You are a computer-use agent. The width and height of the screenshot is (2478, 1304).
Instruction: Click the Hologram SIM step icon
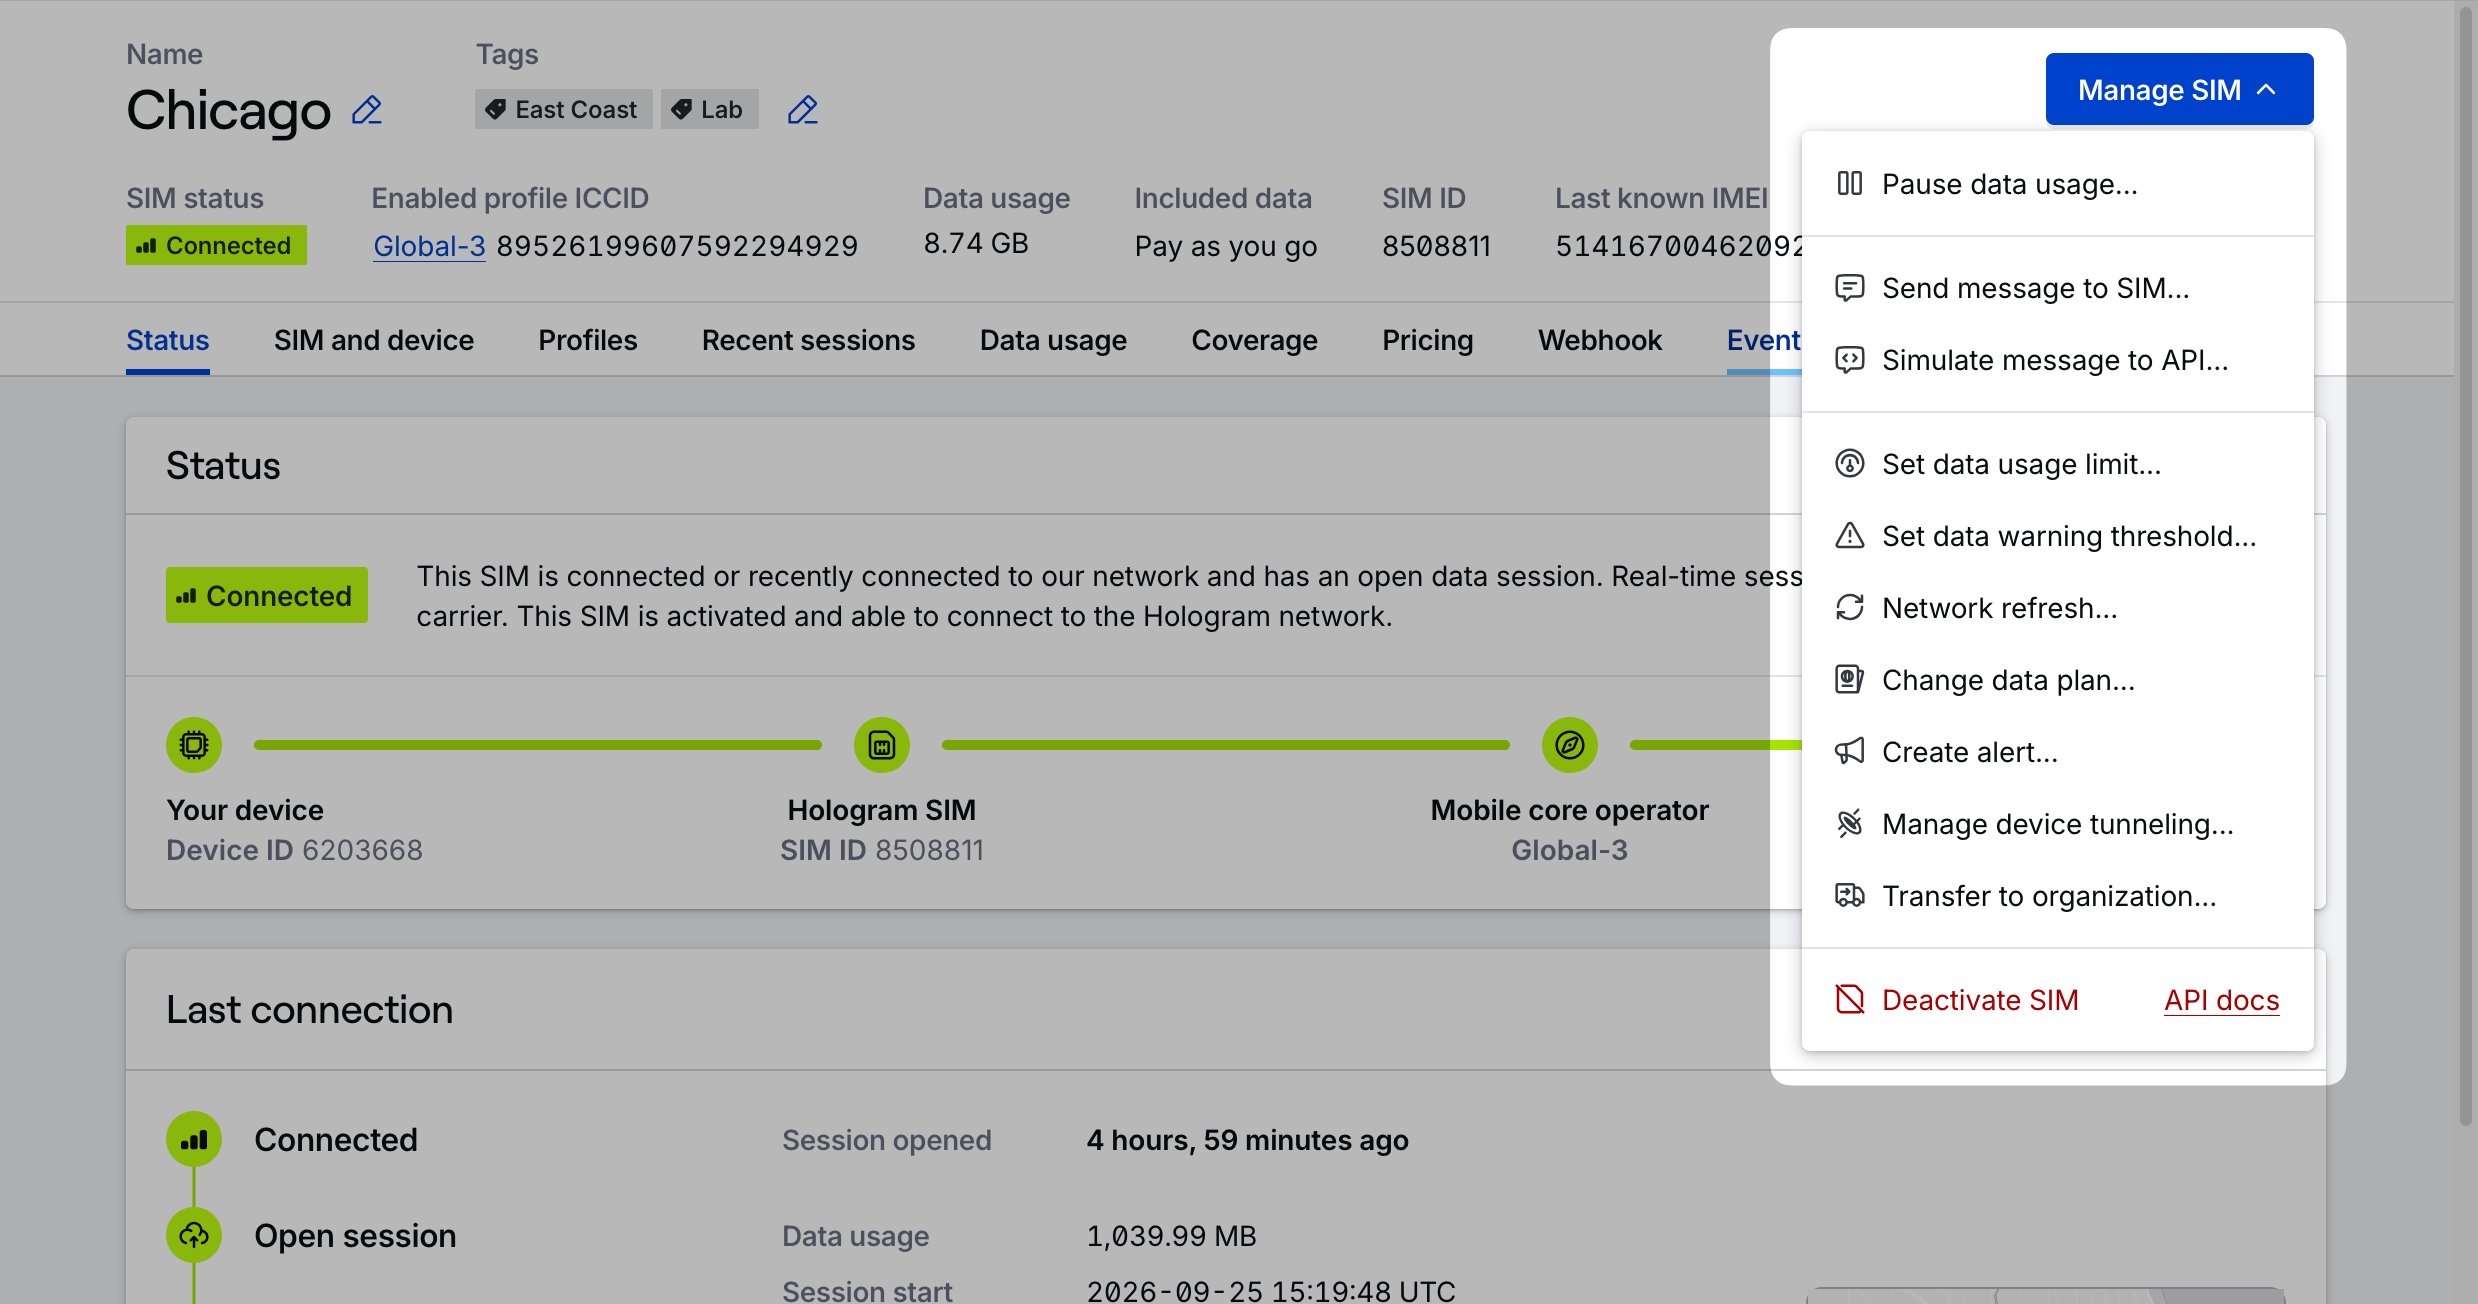pyautogui.click(x=881, y=745)
